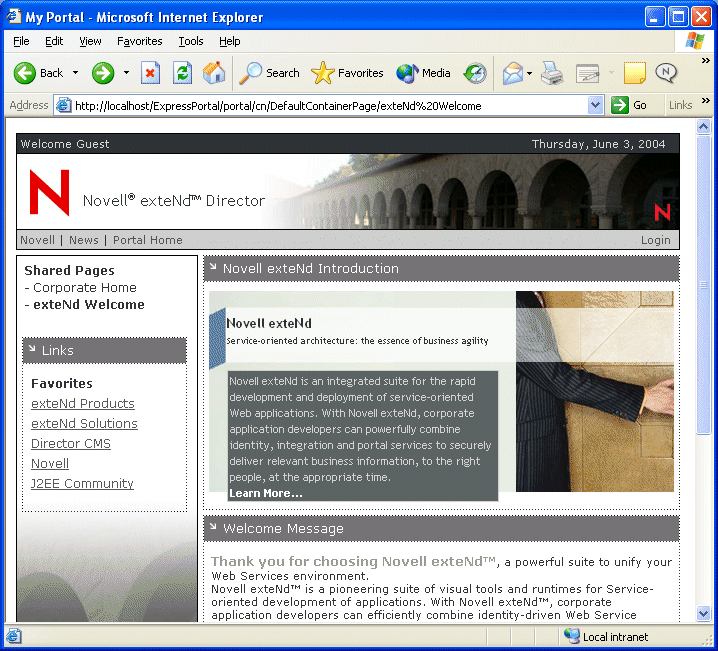Image resolution: width=718 pixels, height=651 pixels.
Task: Open the Director CMS favorite link
Action: [71, 444]
